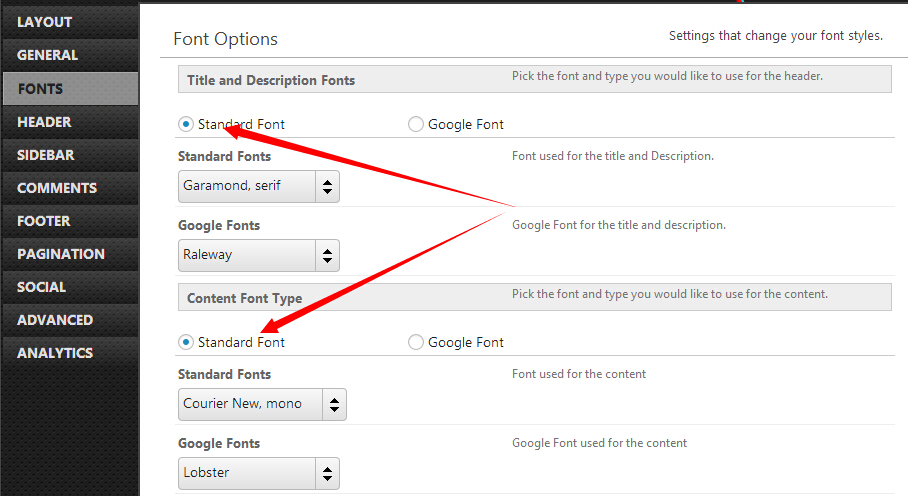This screenshot has width=908, height=496.
Task: Choose Google Font radio for title fonts
Action: tap(416, 124)
